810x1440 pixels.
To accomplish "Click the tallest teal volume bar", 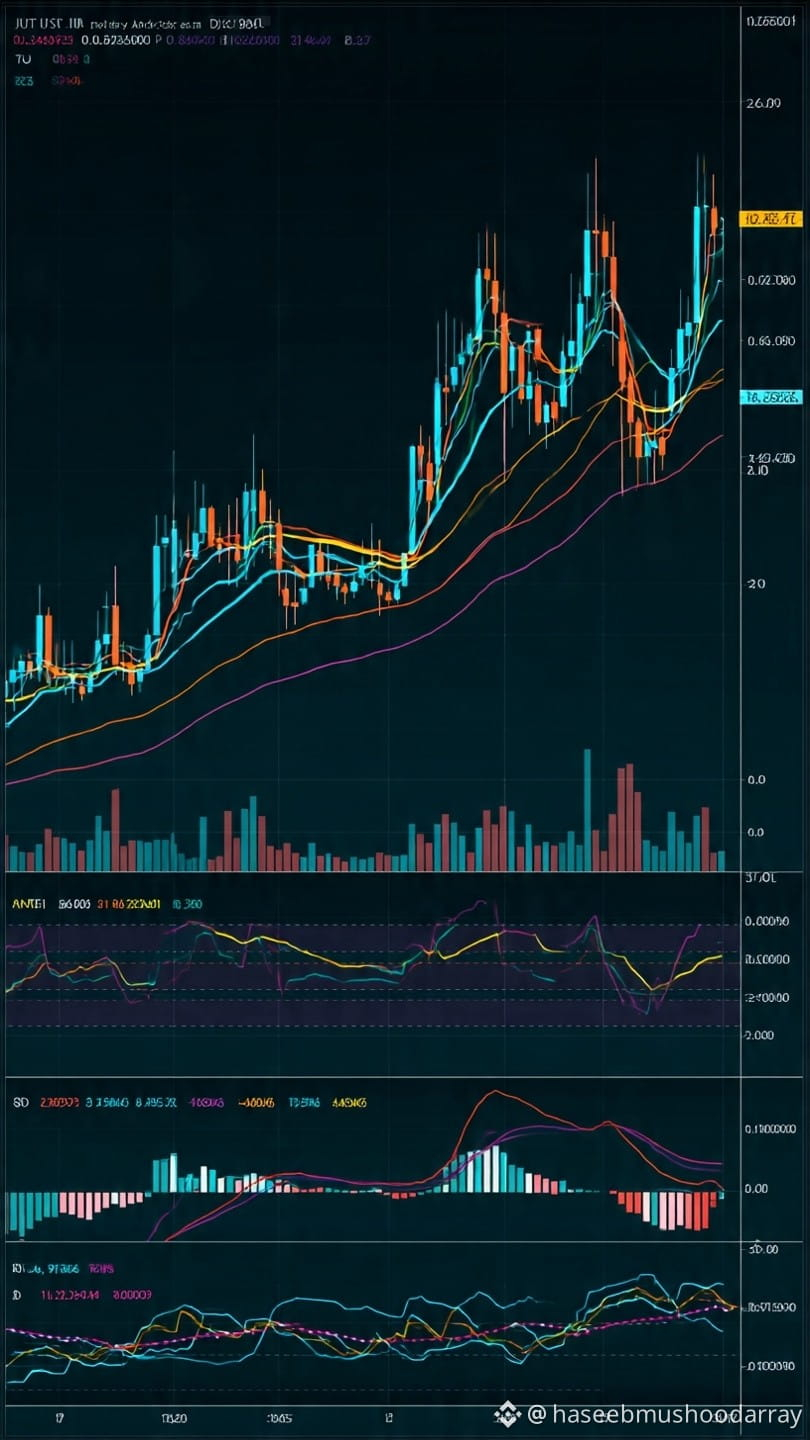I will 587,809.
